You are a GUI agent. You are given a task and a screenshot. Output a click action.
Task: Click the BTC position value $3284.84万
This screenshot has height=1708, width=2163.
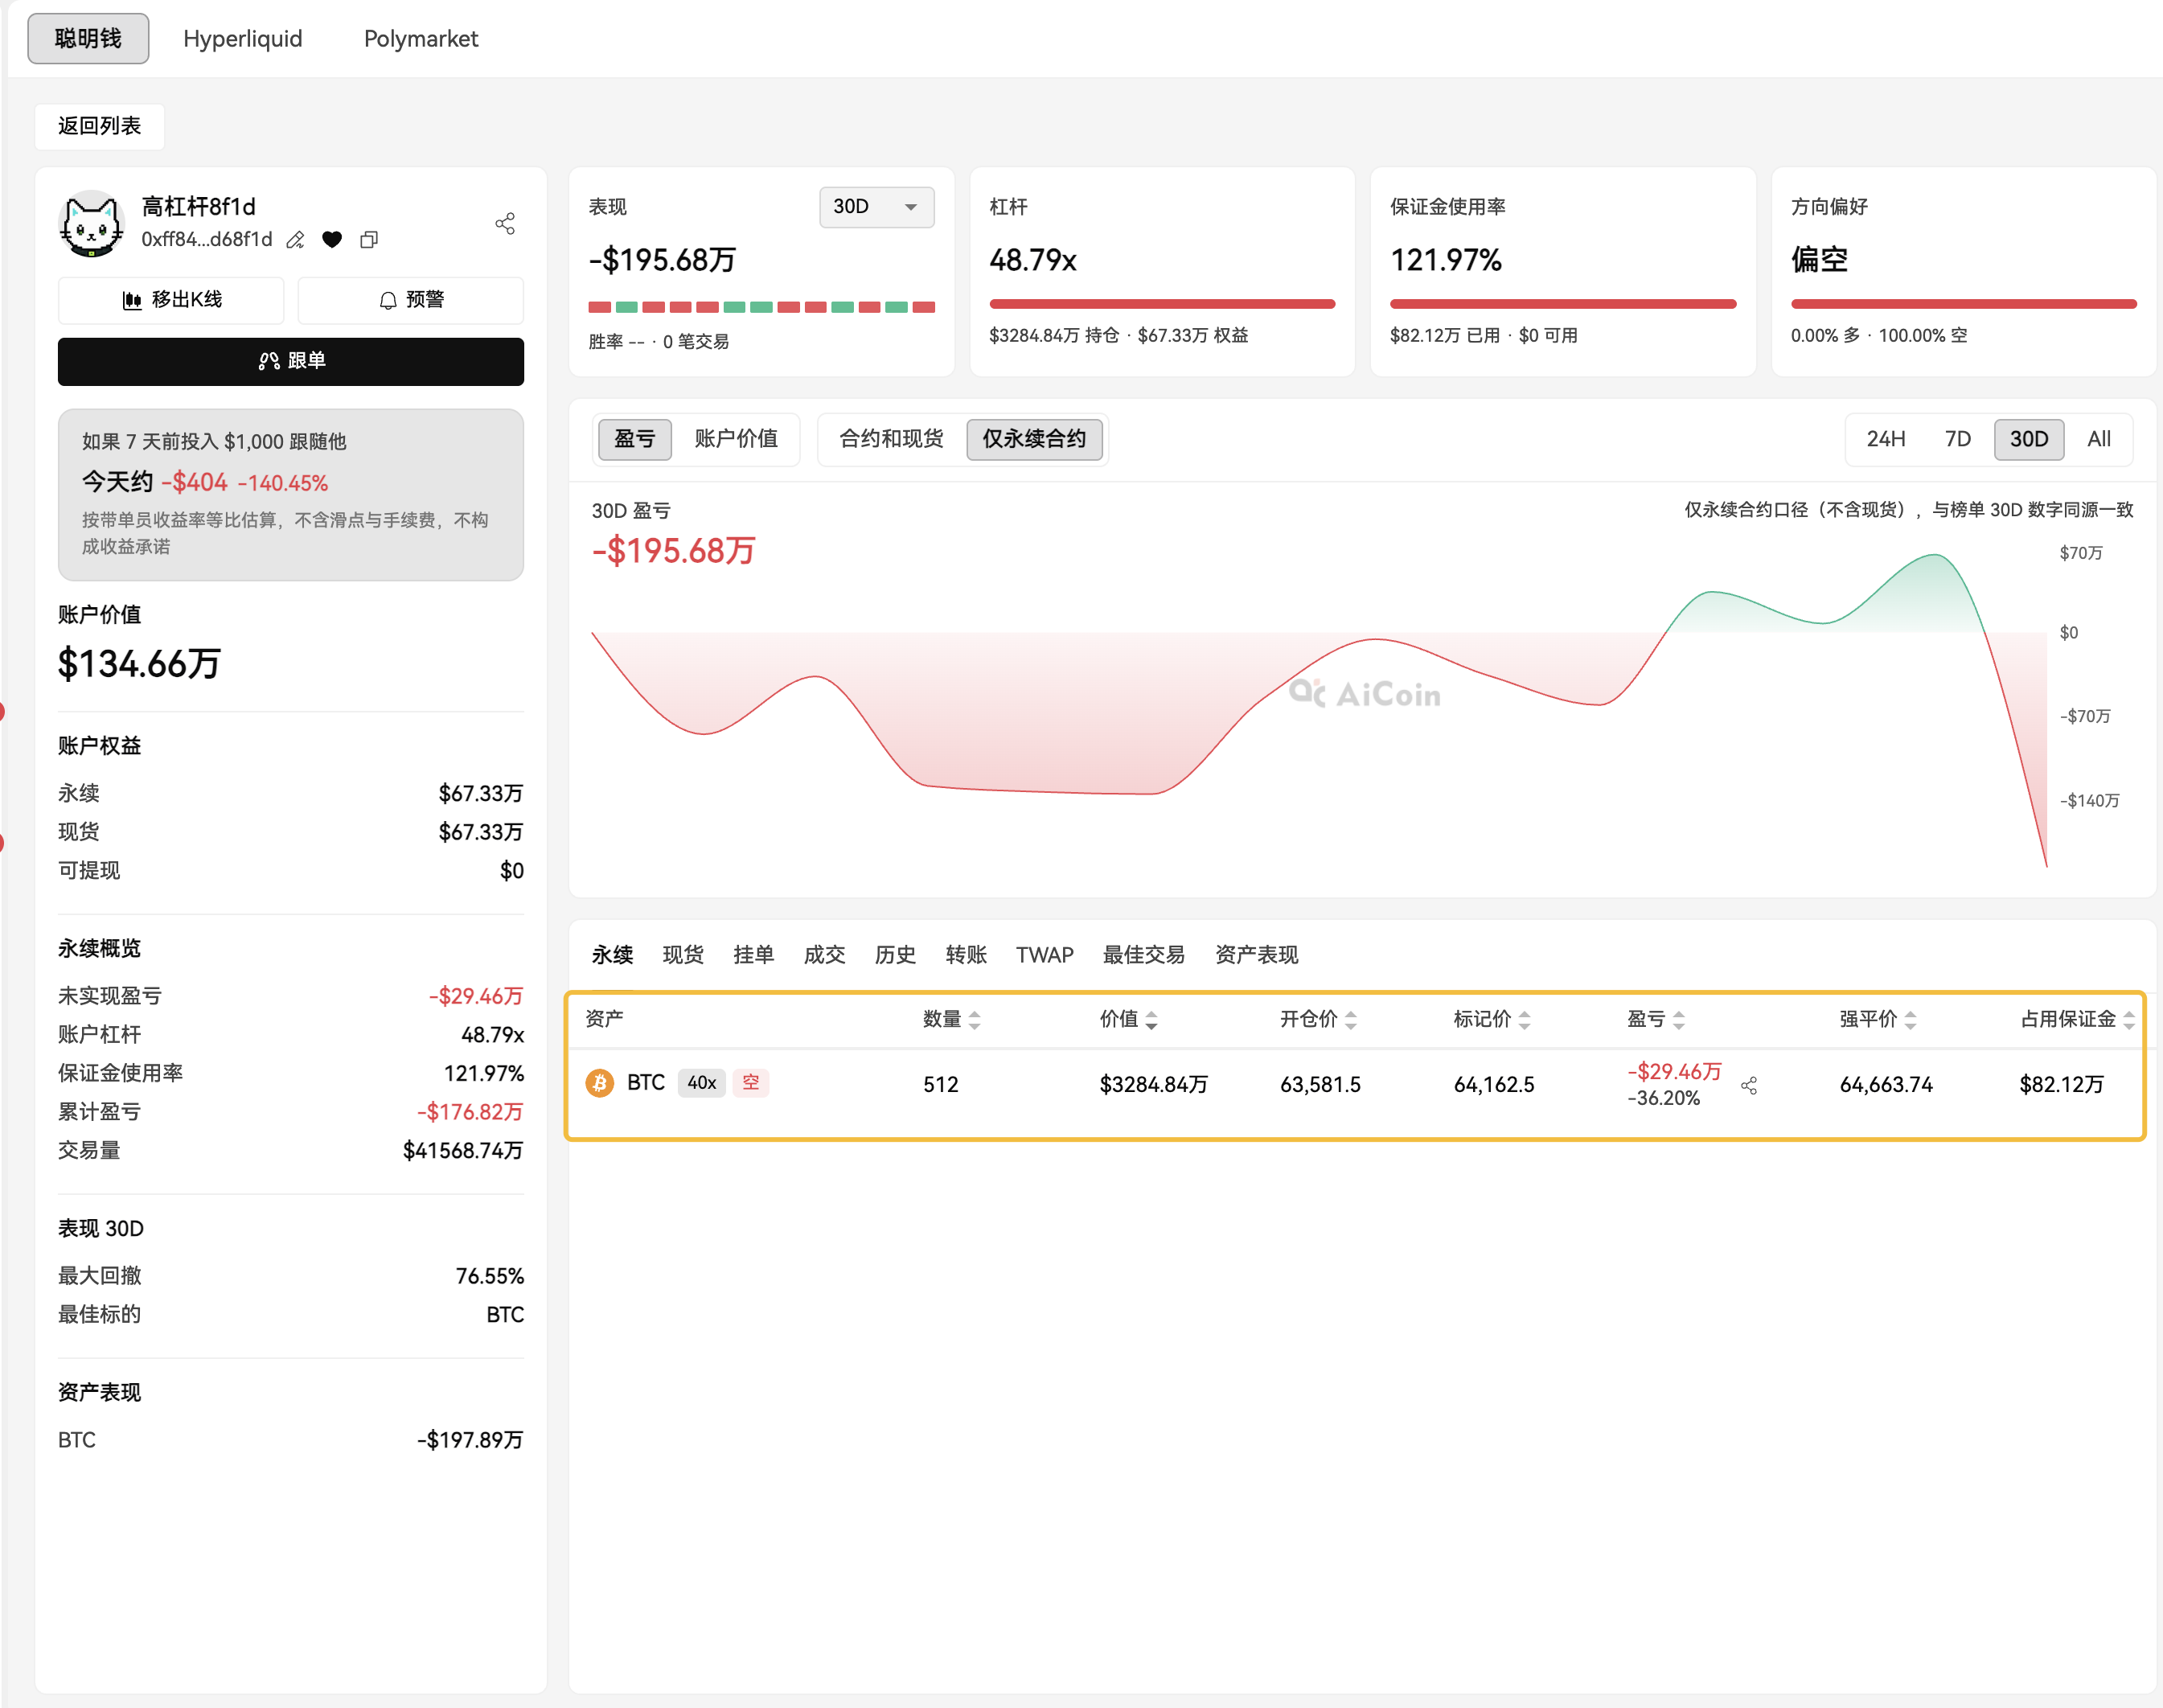coord(1153,1085)
